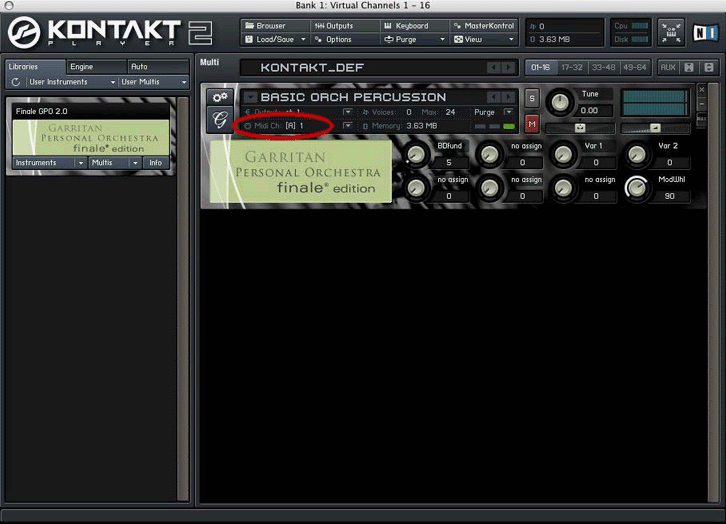The image size is (726, 524).
Task: Switch to the Libraries tab
Action: pos(35,67)
